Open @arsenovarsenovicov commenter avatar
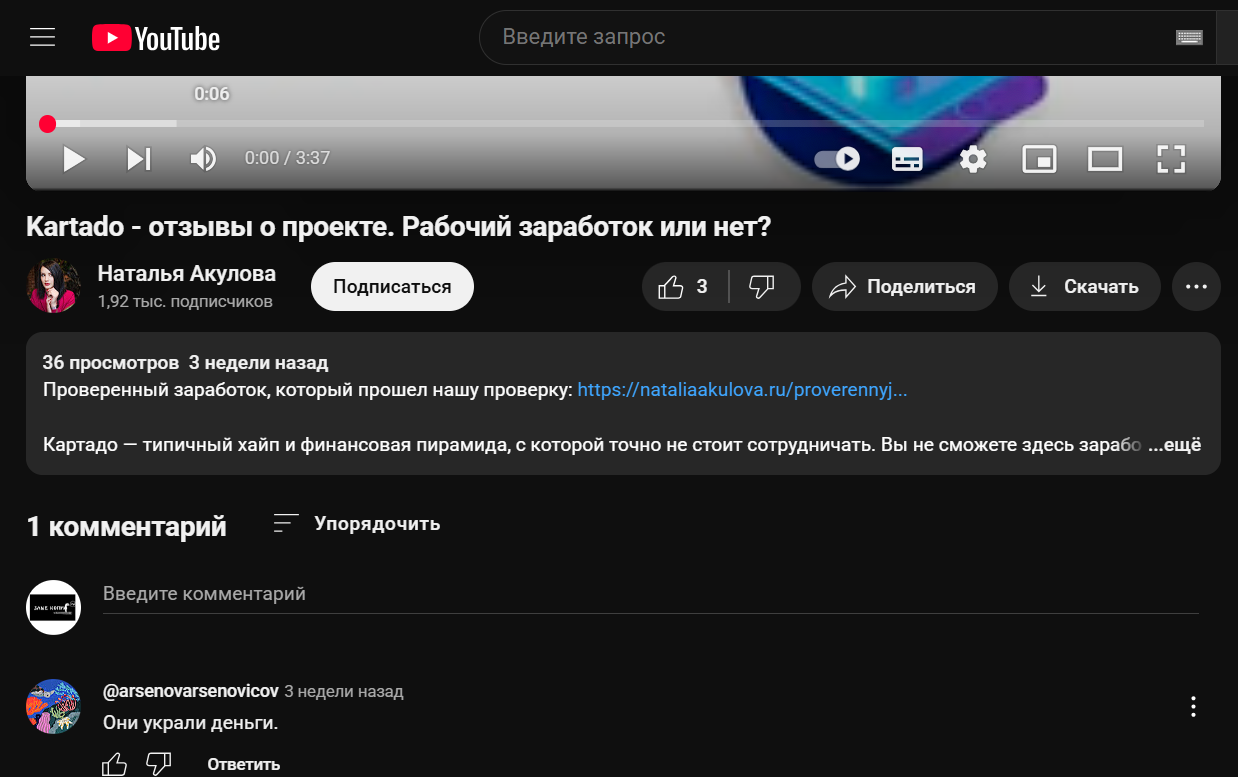The height and width of the screenshot is (777, 1238). tap(53, 707)
